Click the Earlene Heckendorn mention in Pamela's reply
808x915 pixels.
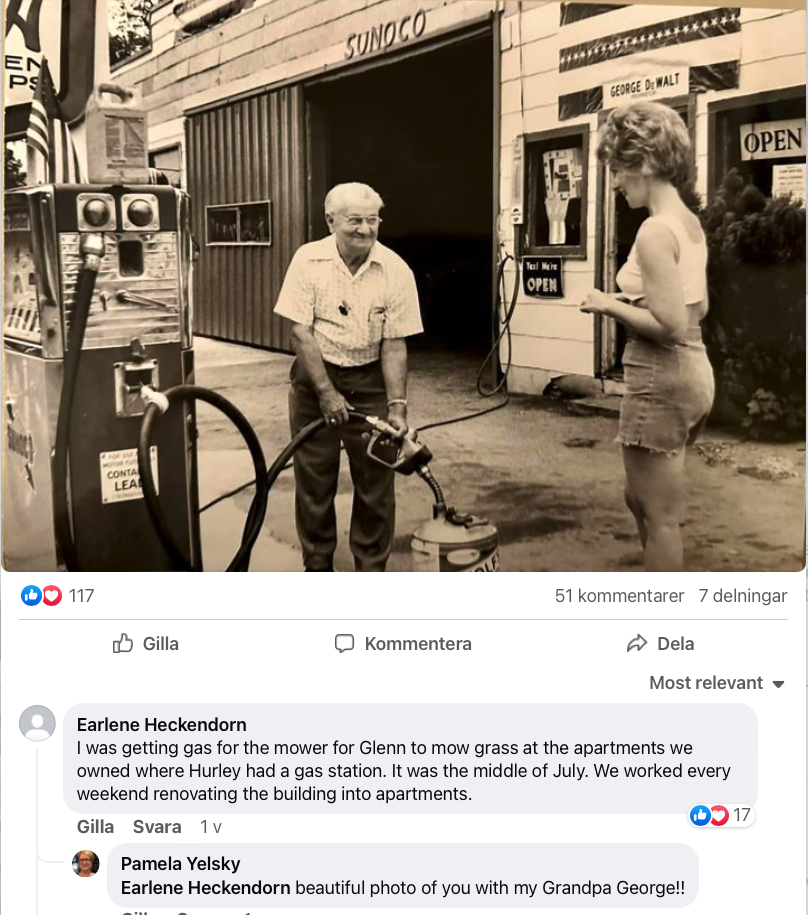pyautogui.click(x=205, y=888)
